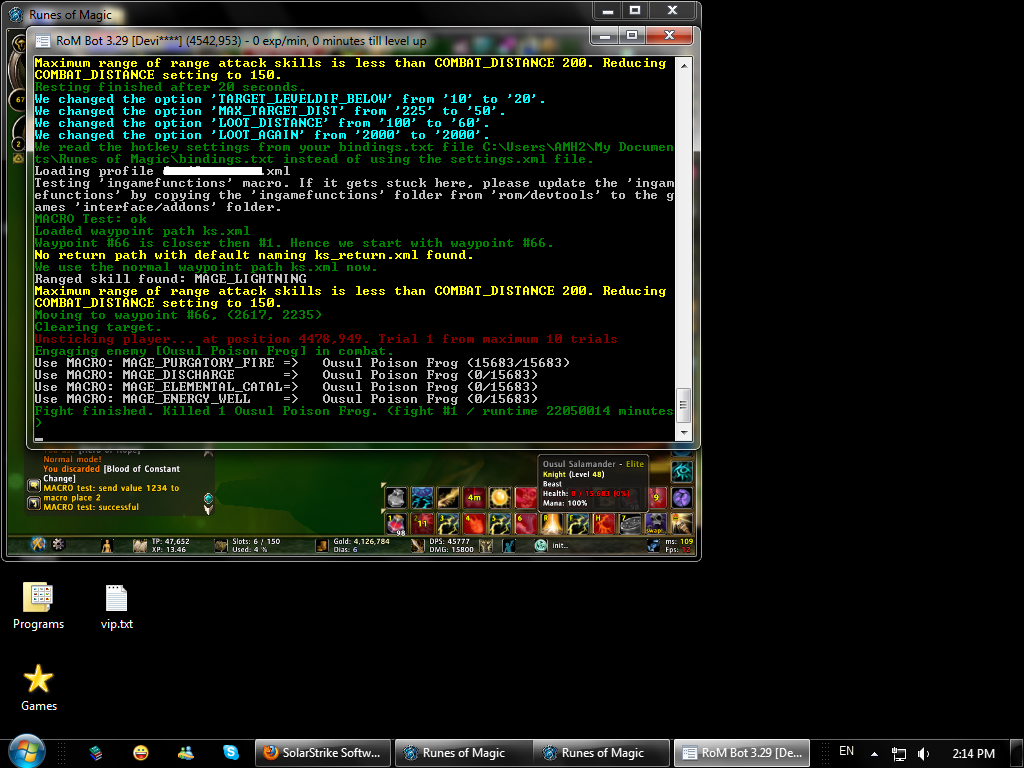The height and width of the screenshot is (768, 1024).
Task: Click chat scroll down arrow
Action: pyautogui.click(x=208, y=510)
